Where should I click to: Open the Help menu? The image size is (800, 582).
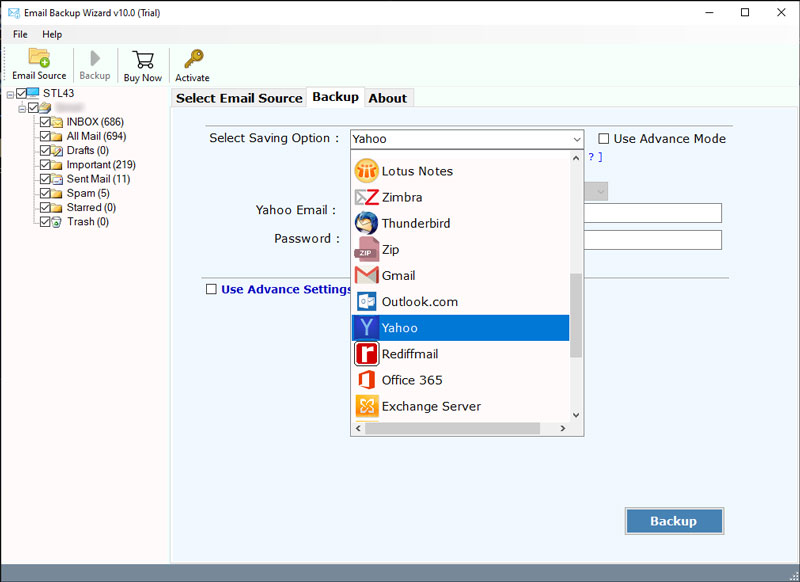pos(52,34)
